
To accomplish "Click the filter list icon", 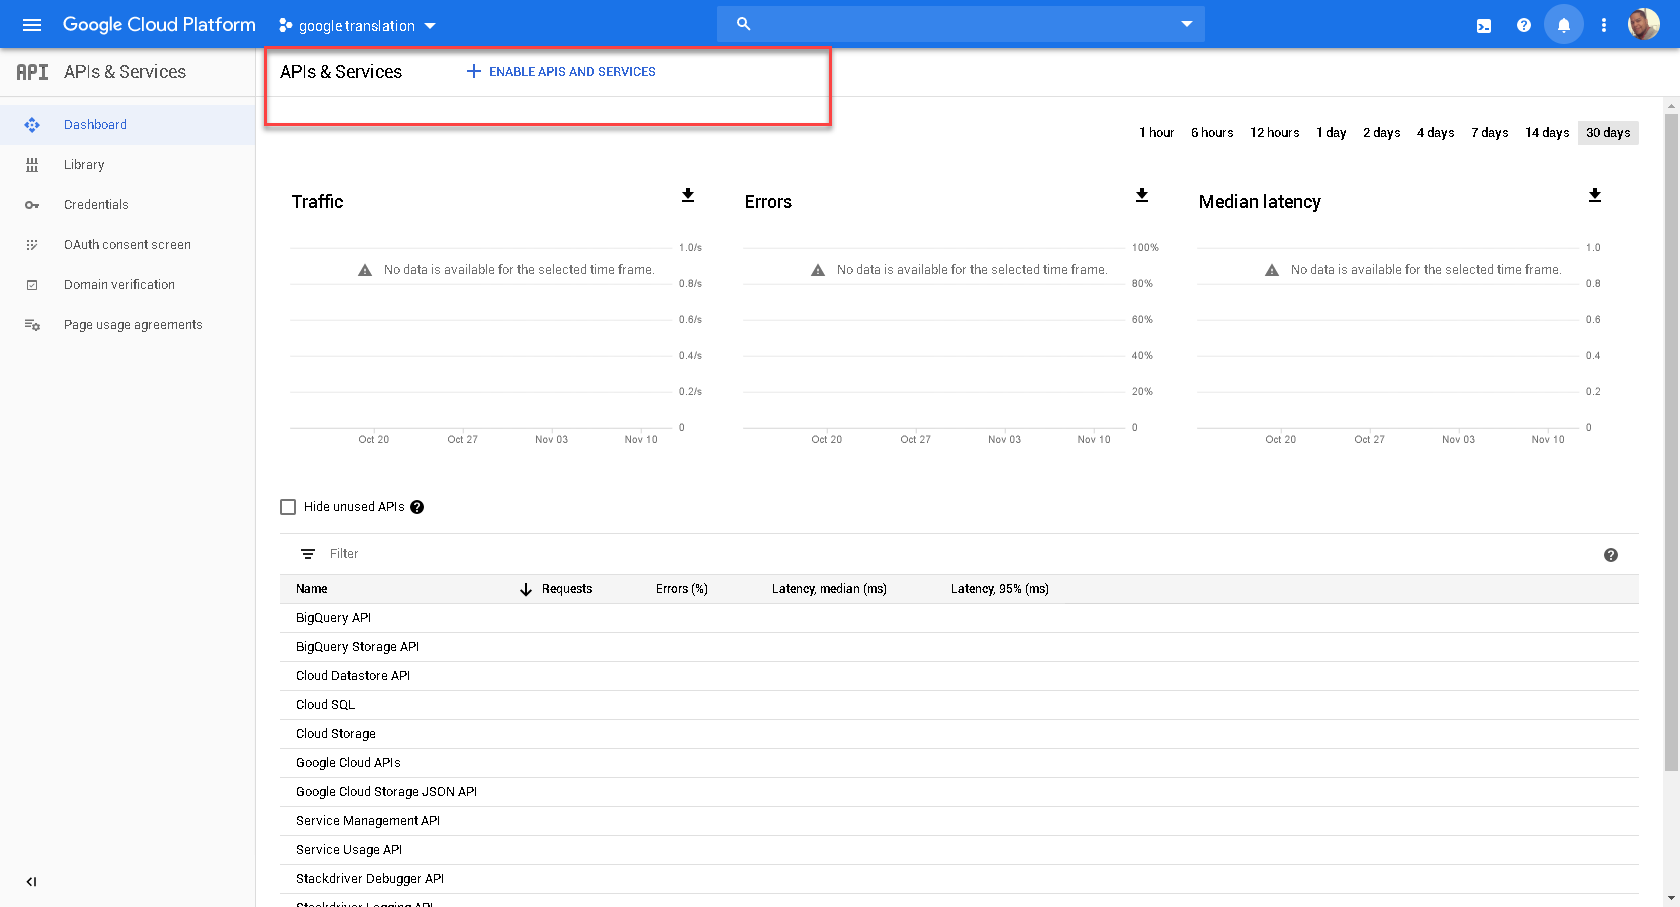I will [x=308, y=554].
